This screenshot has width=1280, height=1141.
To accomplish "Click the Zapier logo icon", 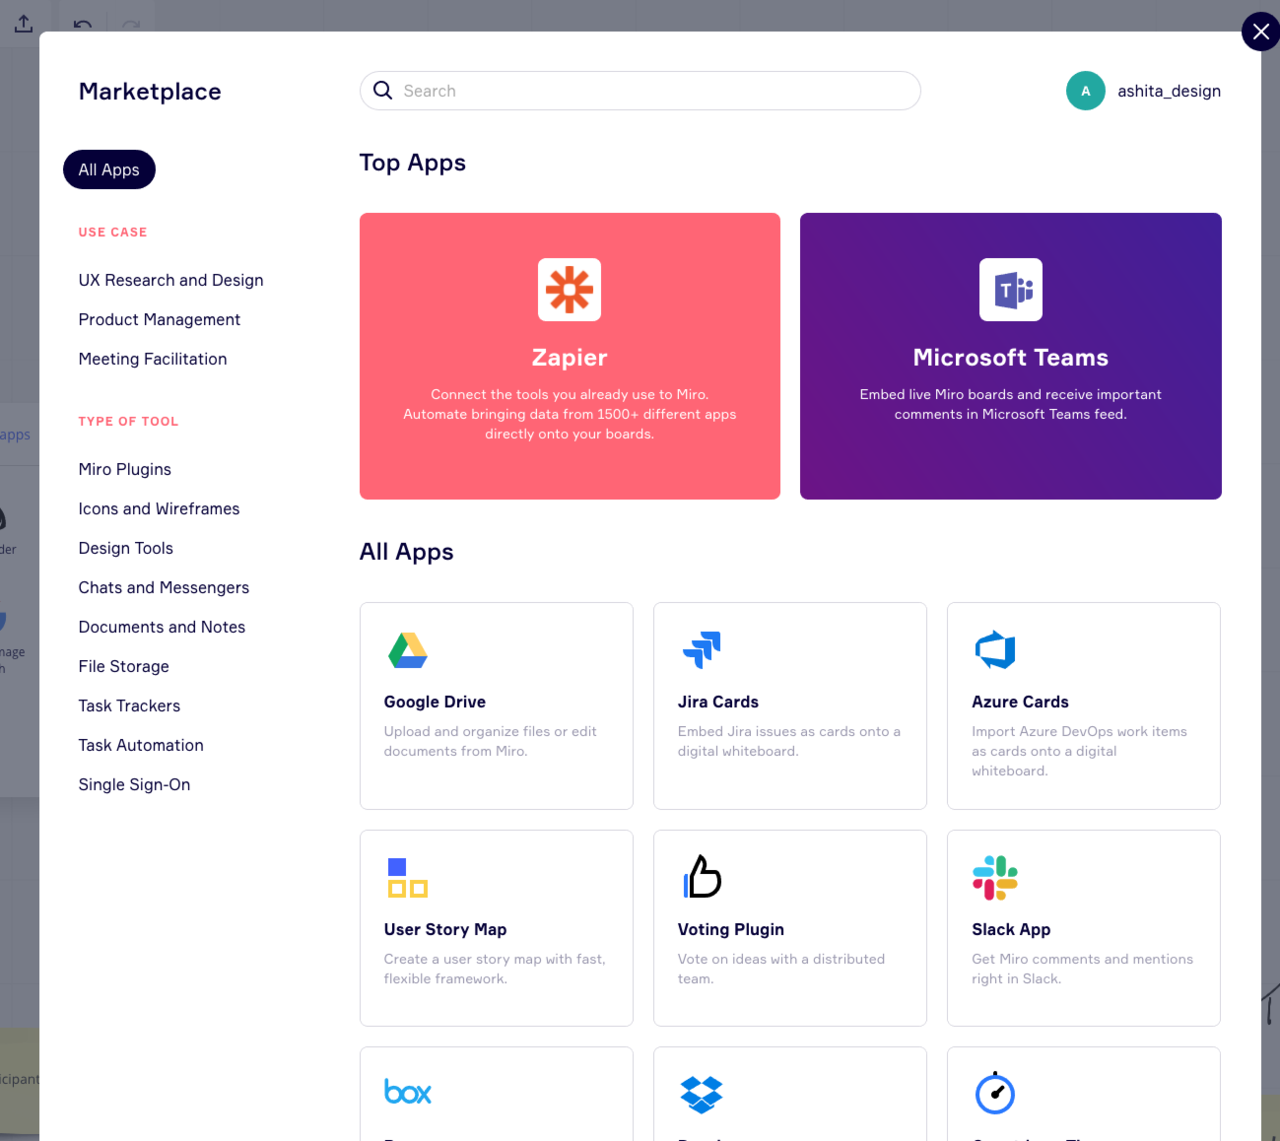I will pos(569,290).
